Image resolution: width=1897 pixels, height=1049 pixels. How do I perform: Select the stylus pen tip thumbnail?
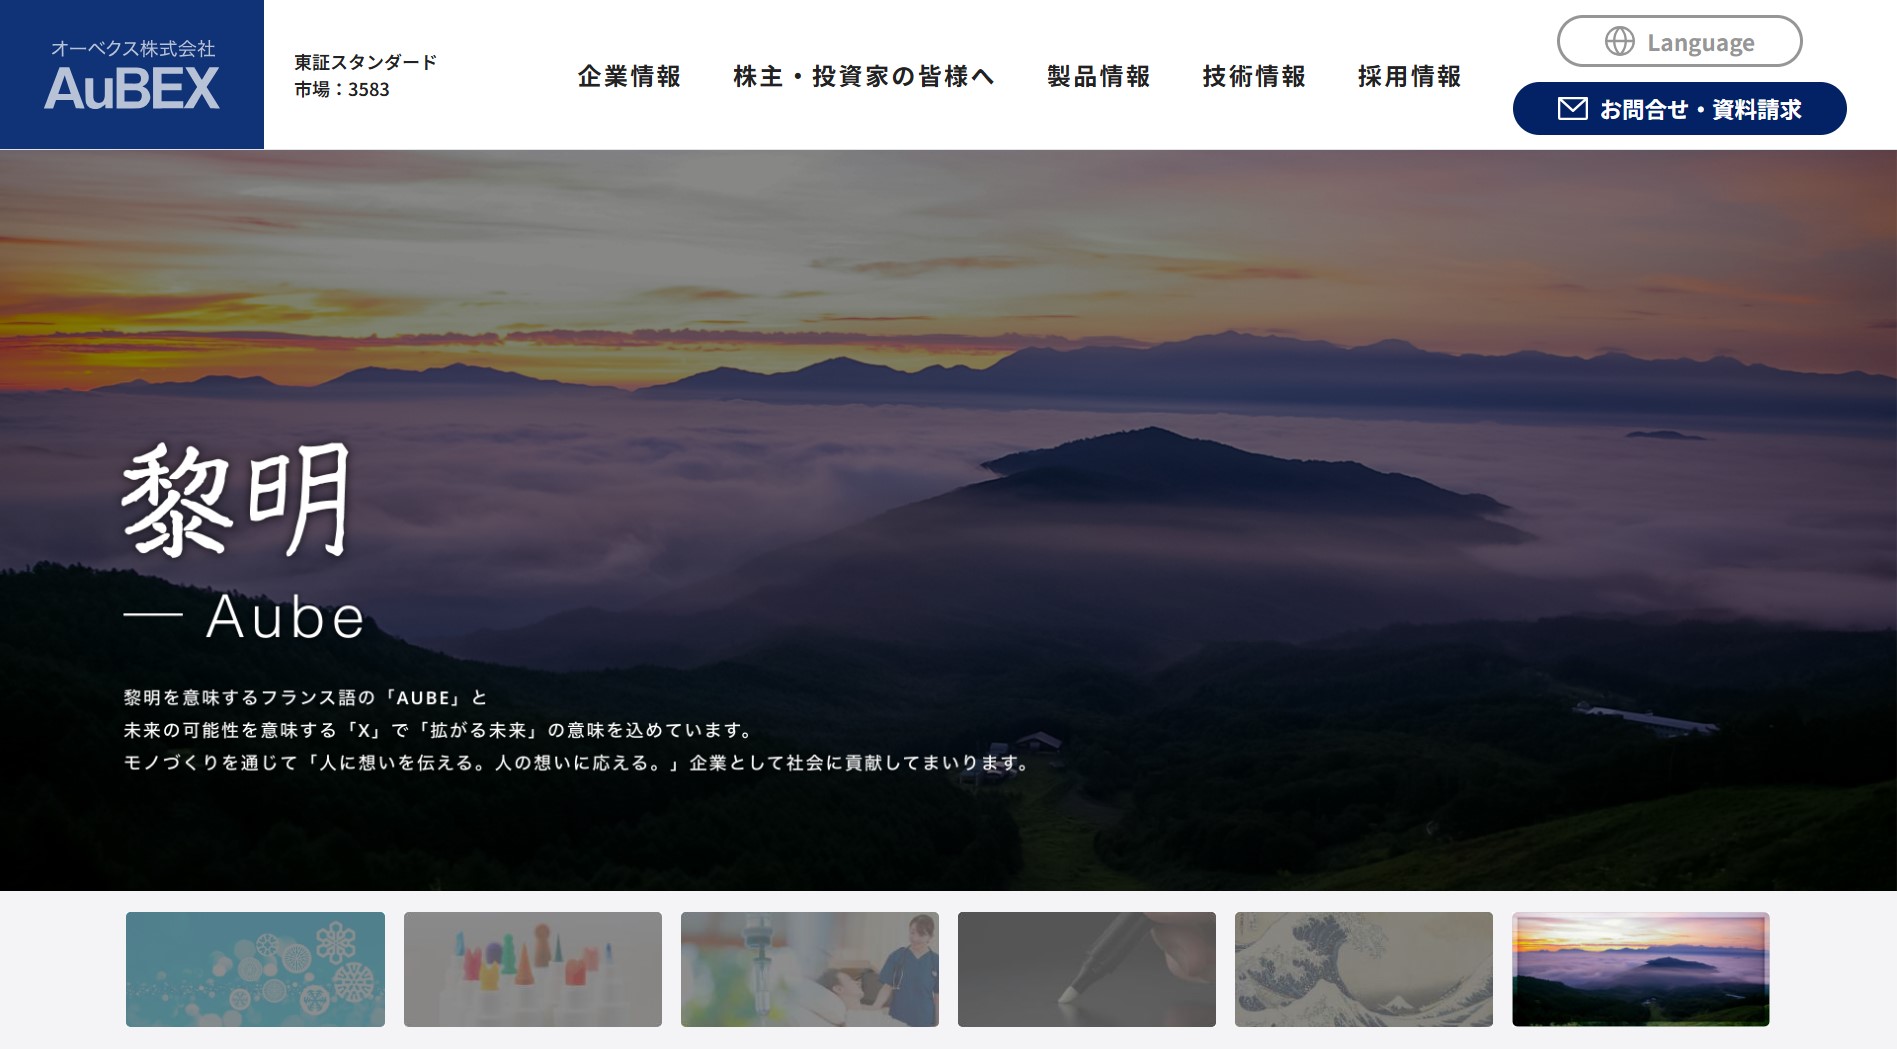point(1087,969)
